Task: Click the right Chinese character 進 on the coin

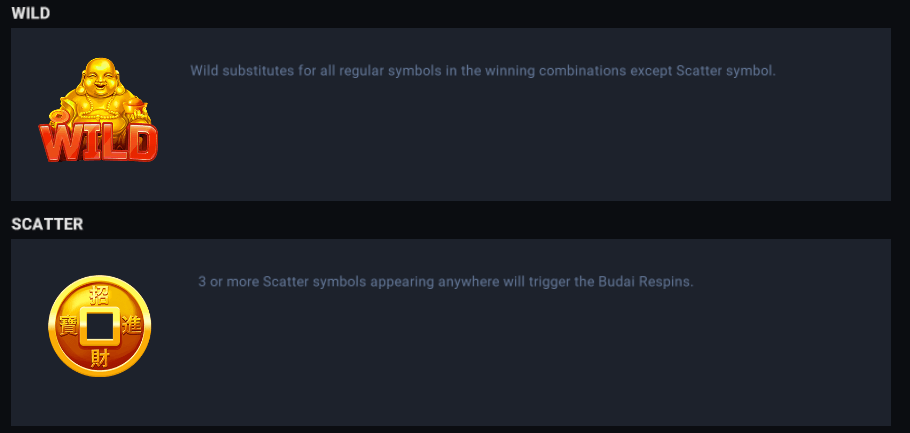Action: [130, 327]
